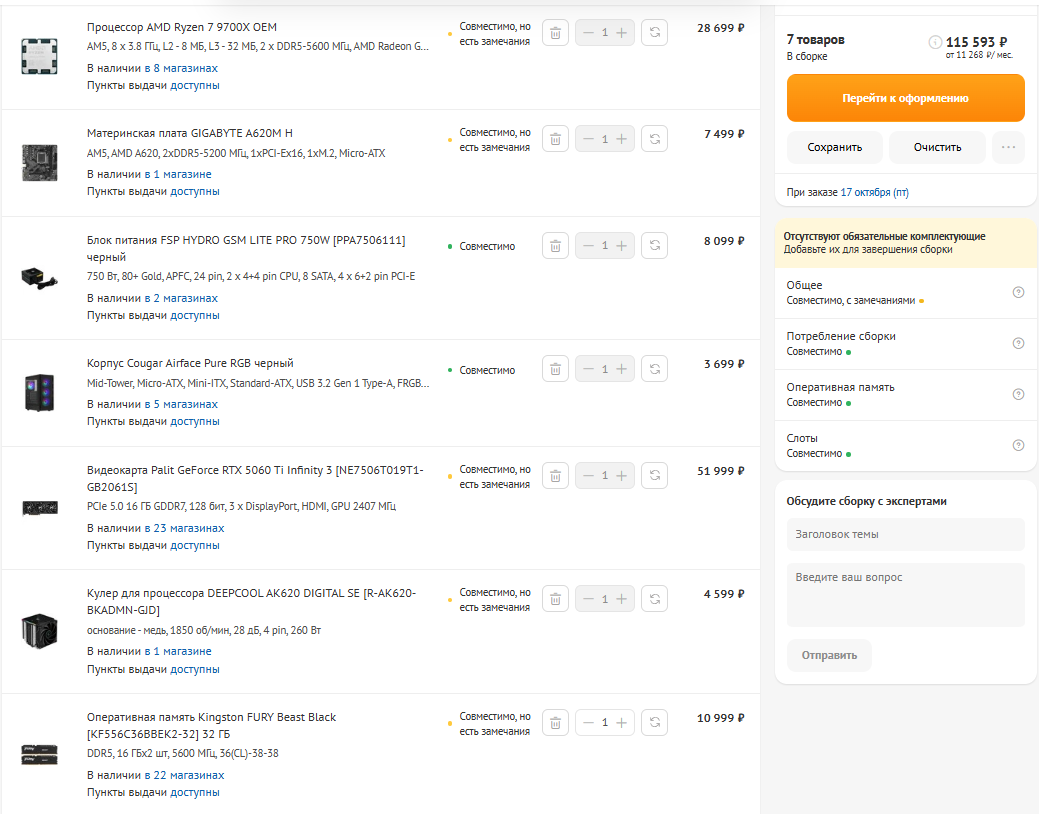This screenshot has height=814, width=1039.
Task: Increase quantity of FSP HYDRO power supply
Action: [622, 246]
